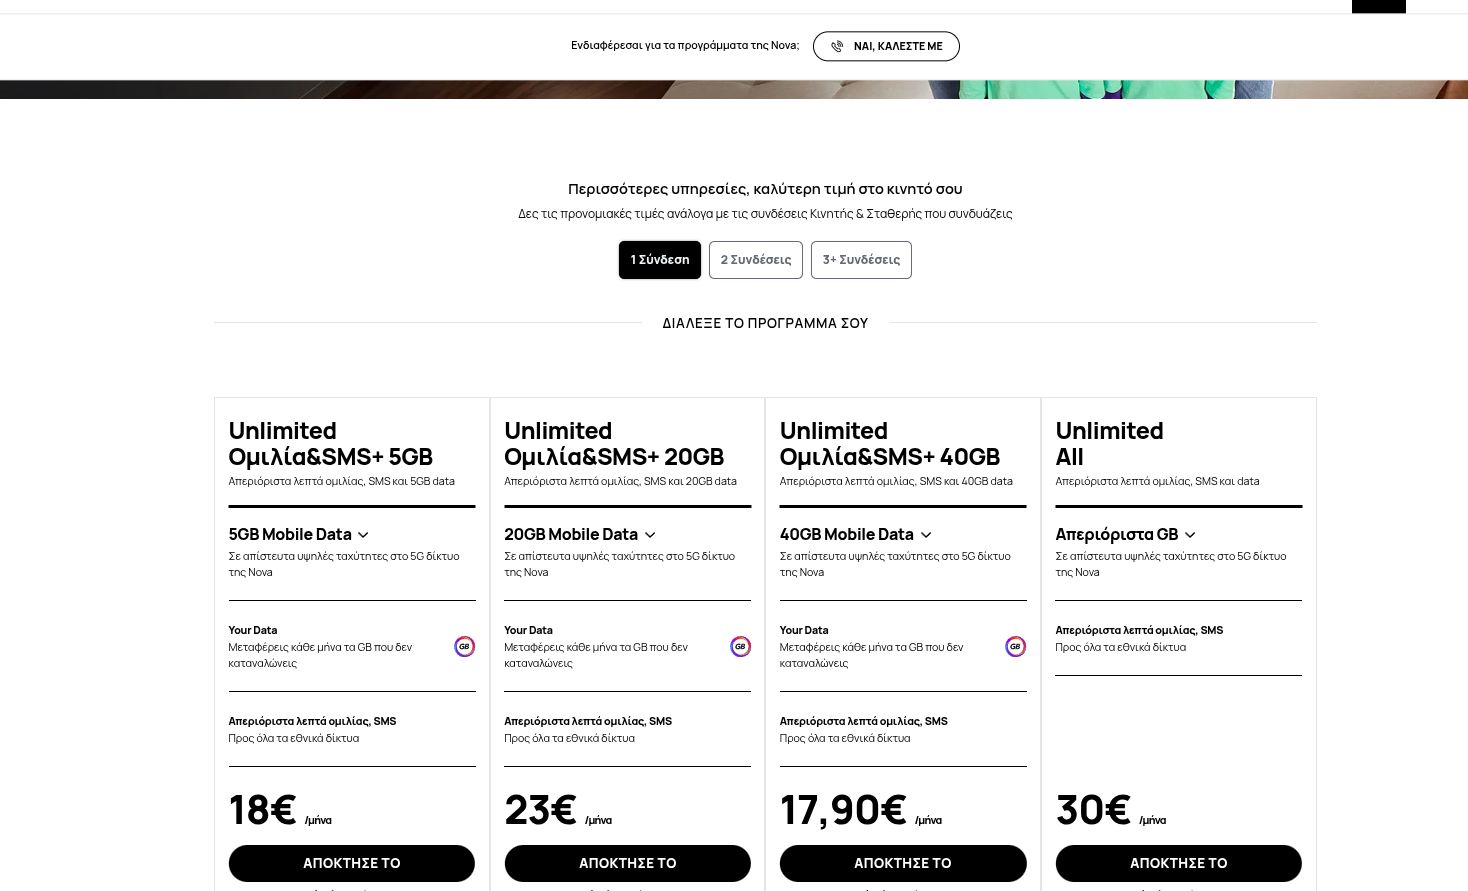Image resolution: width=1468 pixels, height=891 pixels.
Task: Select the 1 Σύνδεση option
Action: click(659, 260)
